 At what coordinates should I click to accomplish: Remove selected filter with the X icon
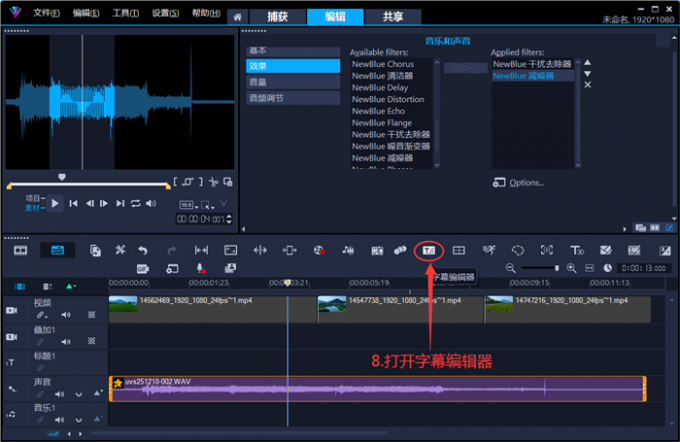pyautogui.click(x=587, y=85)
